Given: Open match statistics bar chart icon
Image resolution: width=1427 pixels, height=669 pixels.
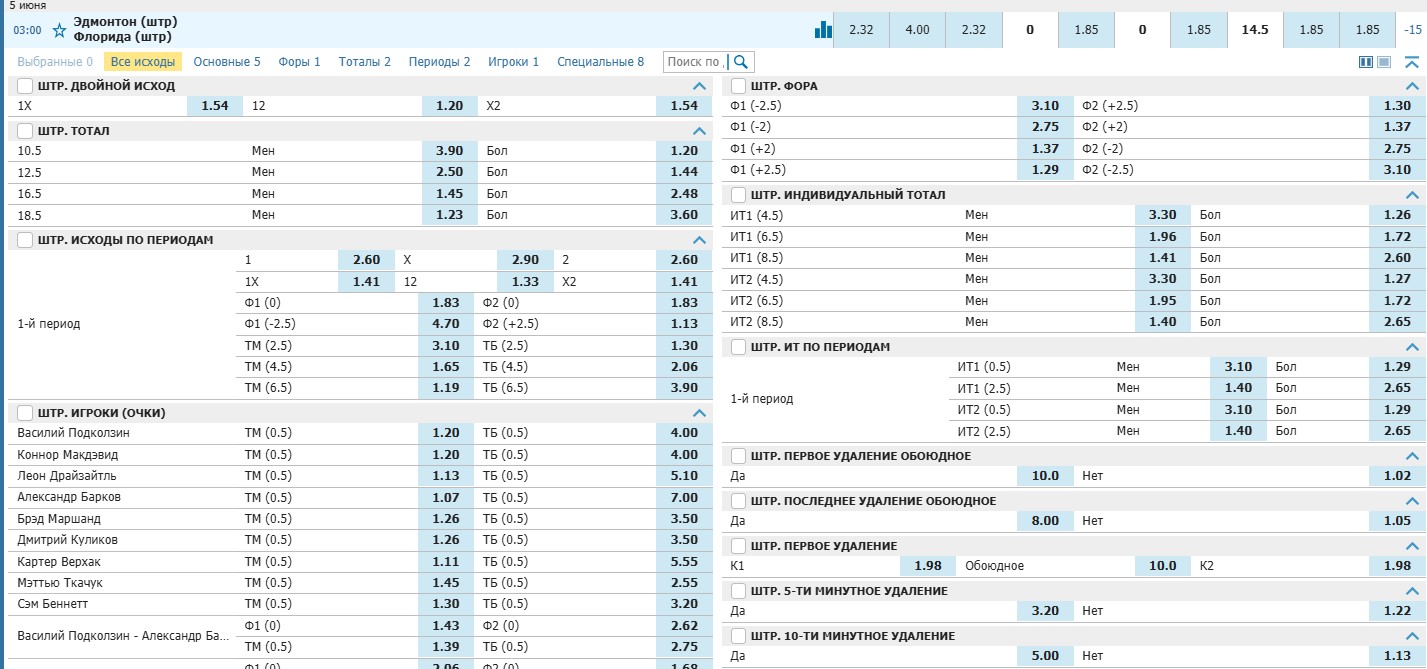Looking at the screenshot, I should 823,30.
